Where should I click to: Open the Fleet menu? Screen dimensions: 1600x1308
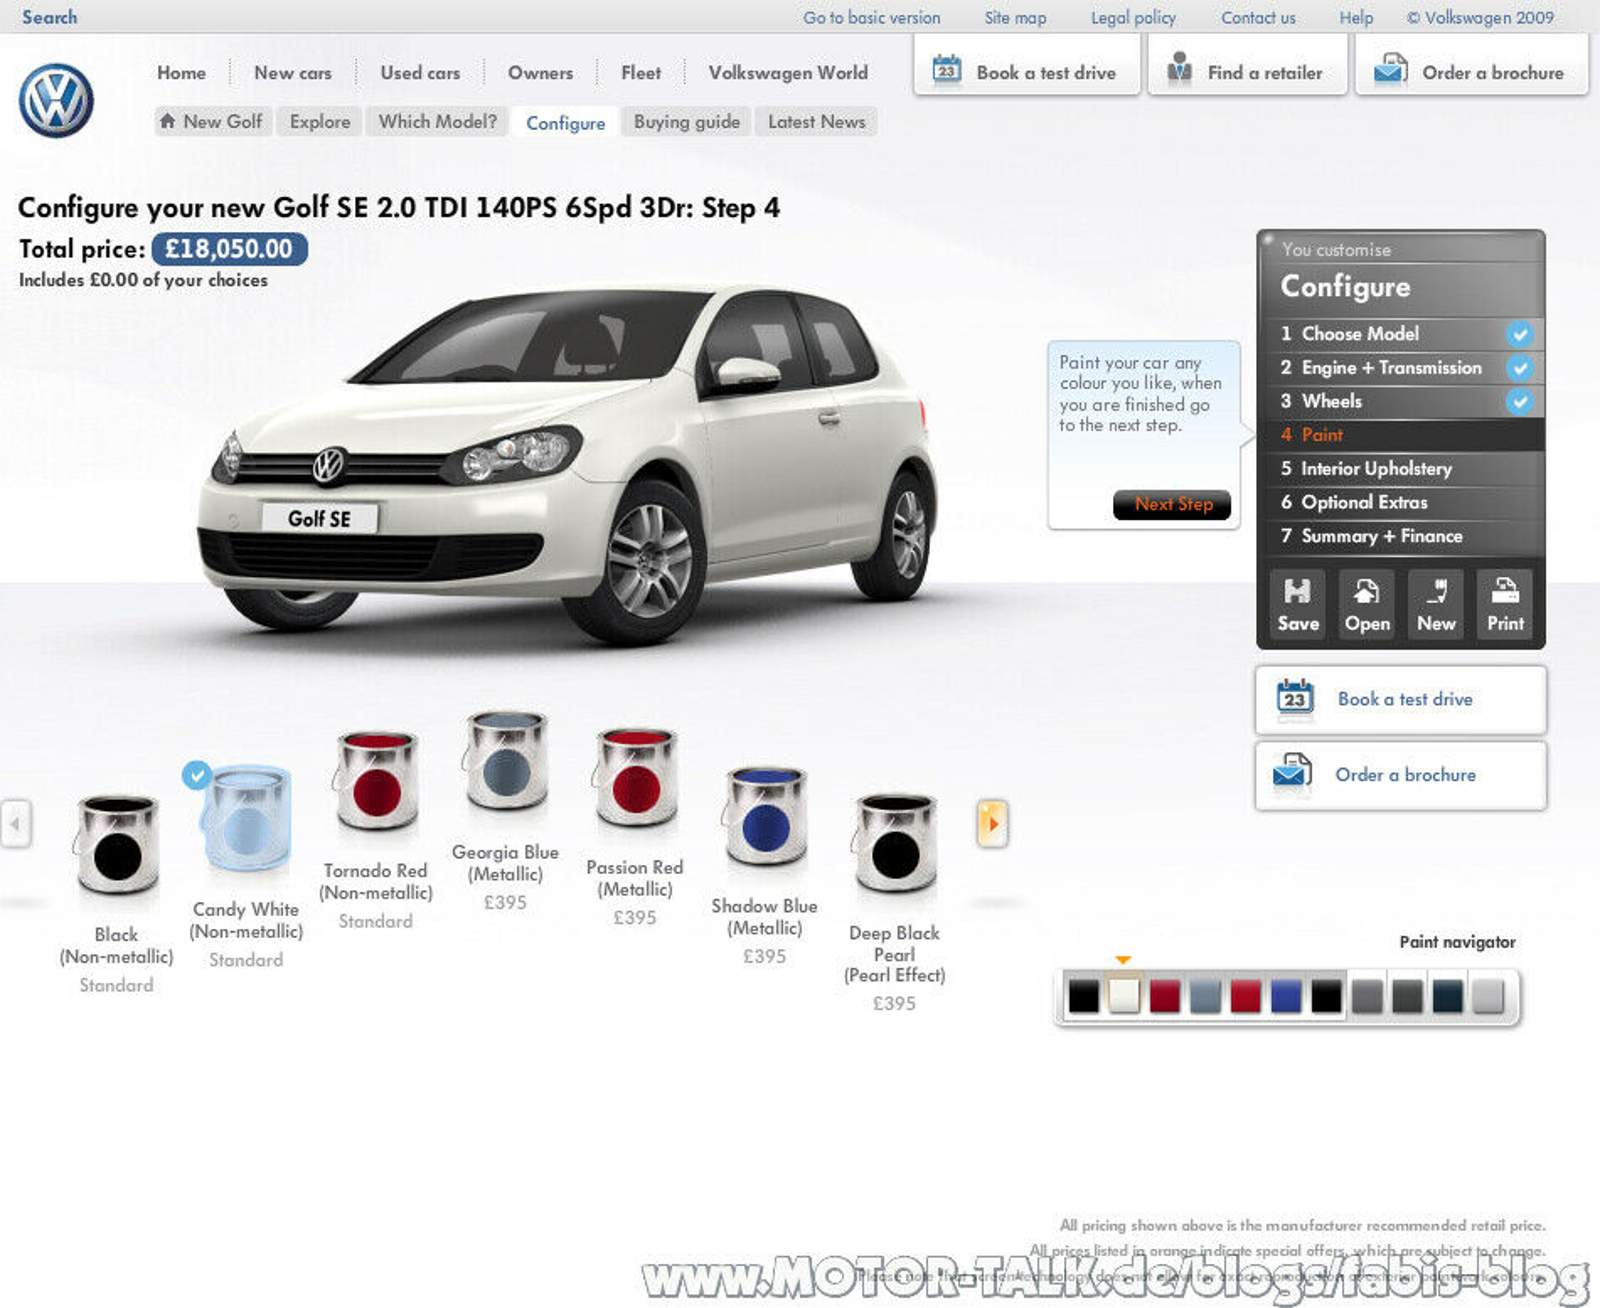[640, 73]
